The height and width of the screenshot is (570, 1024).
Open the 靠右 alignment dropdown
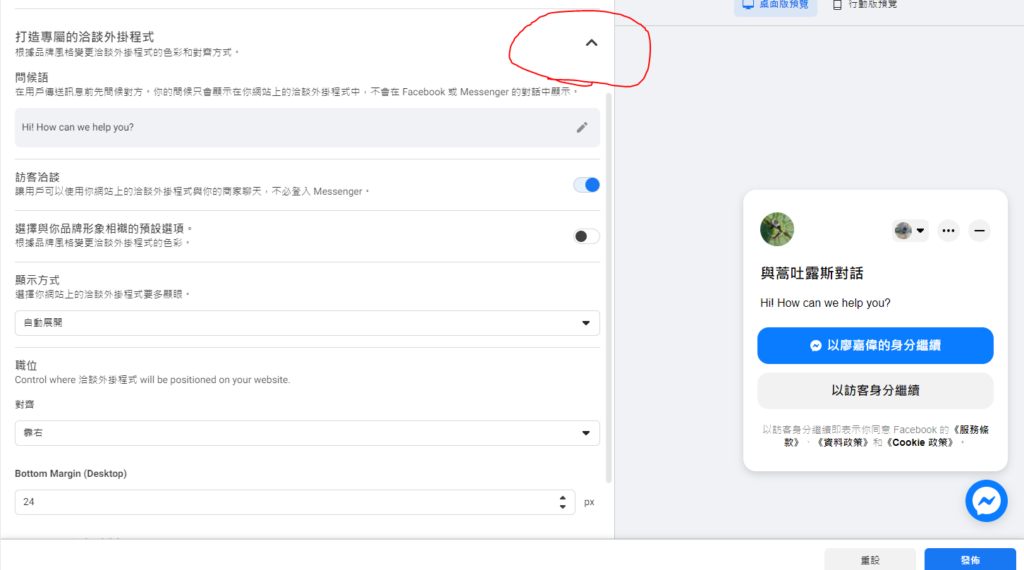click(x=307, y=433)
